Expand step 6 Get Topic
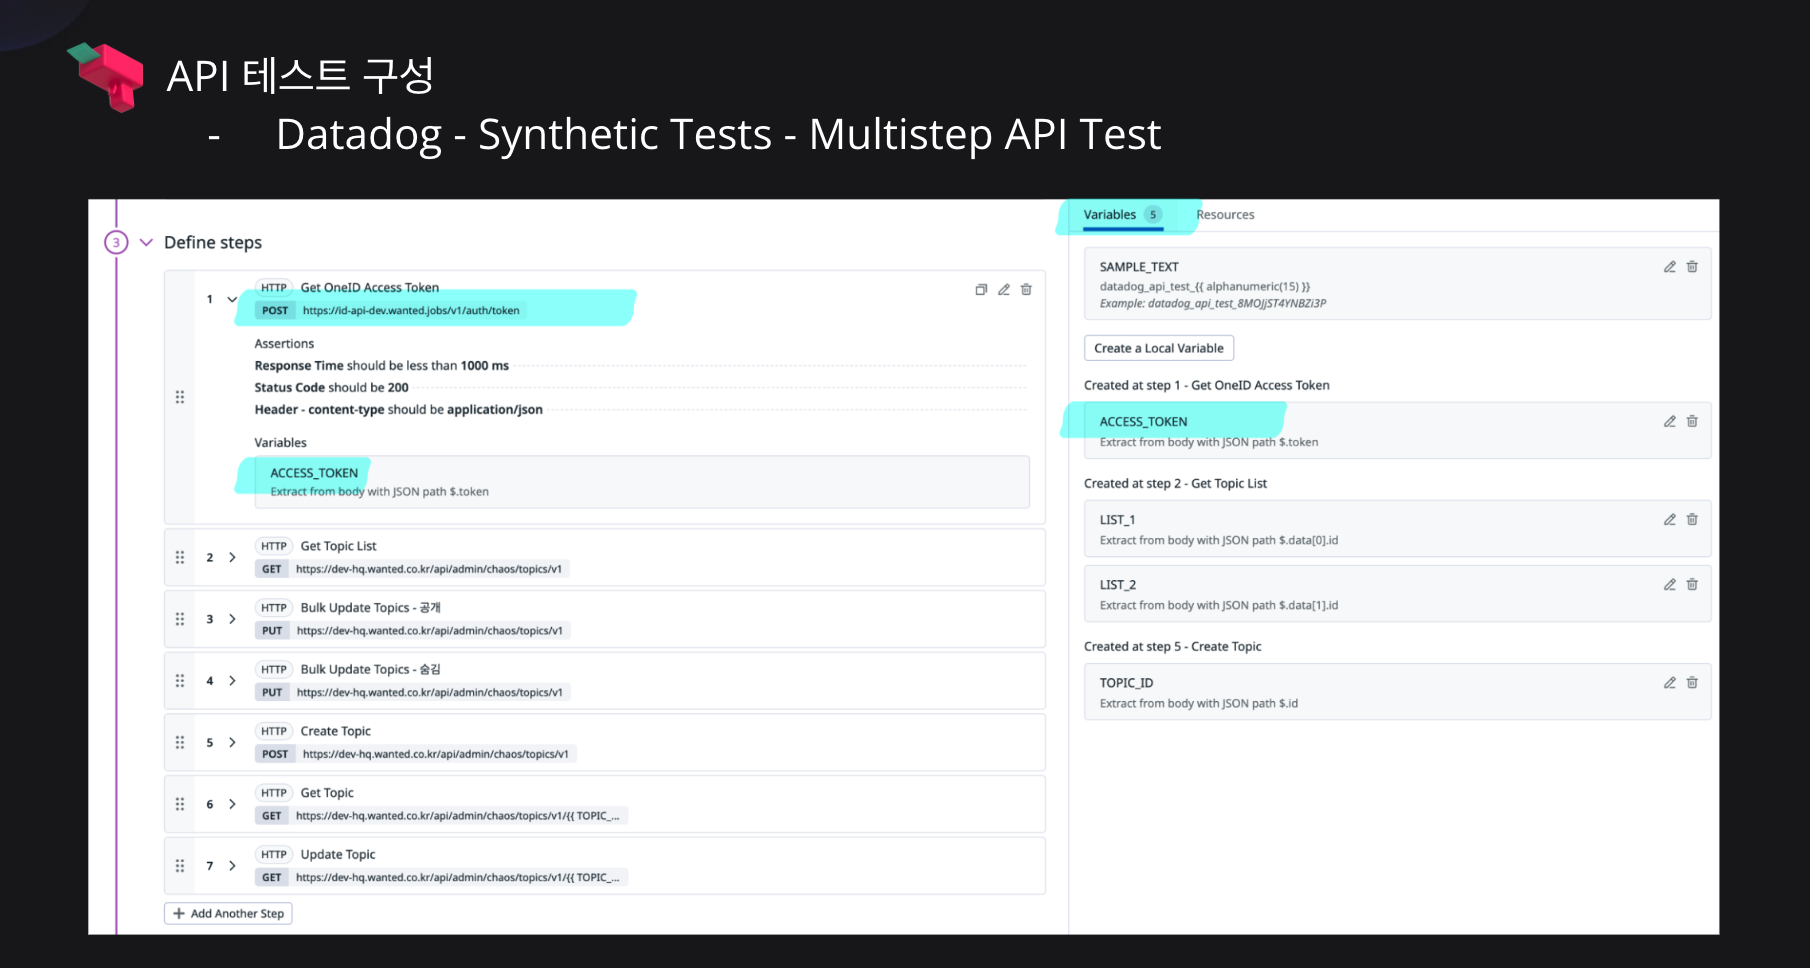 [232, 804]
